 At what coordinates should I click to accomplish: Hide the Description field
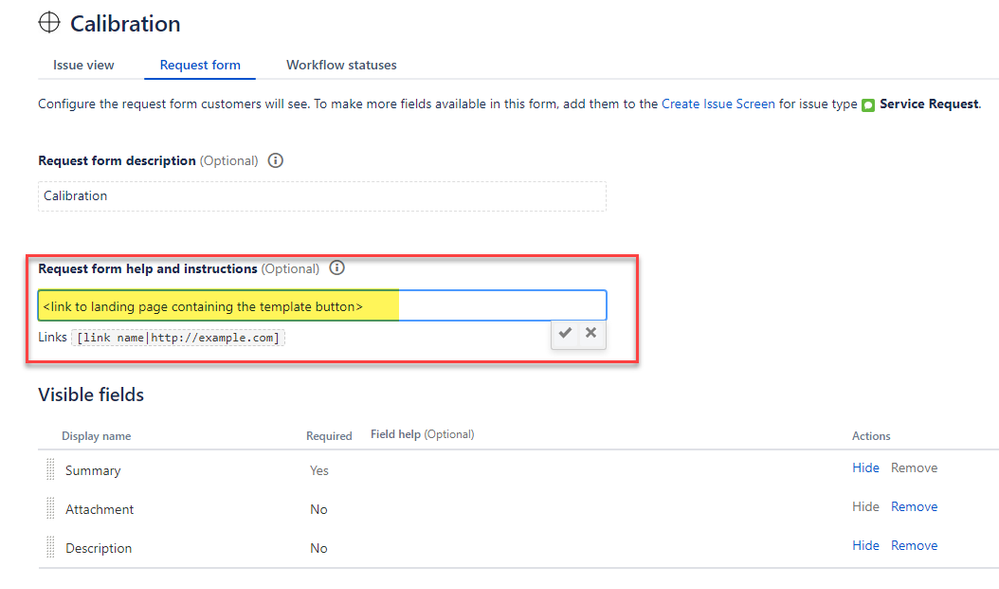(866, 546)
